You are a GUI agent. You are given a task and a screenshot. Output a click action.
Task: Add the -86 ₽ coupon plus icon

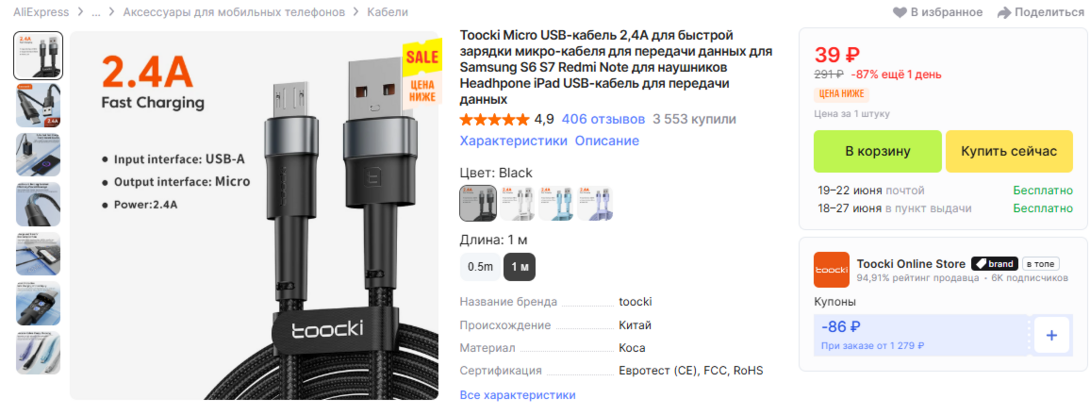click(1051, 336)
